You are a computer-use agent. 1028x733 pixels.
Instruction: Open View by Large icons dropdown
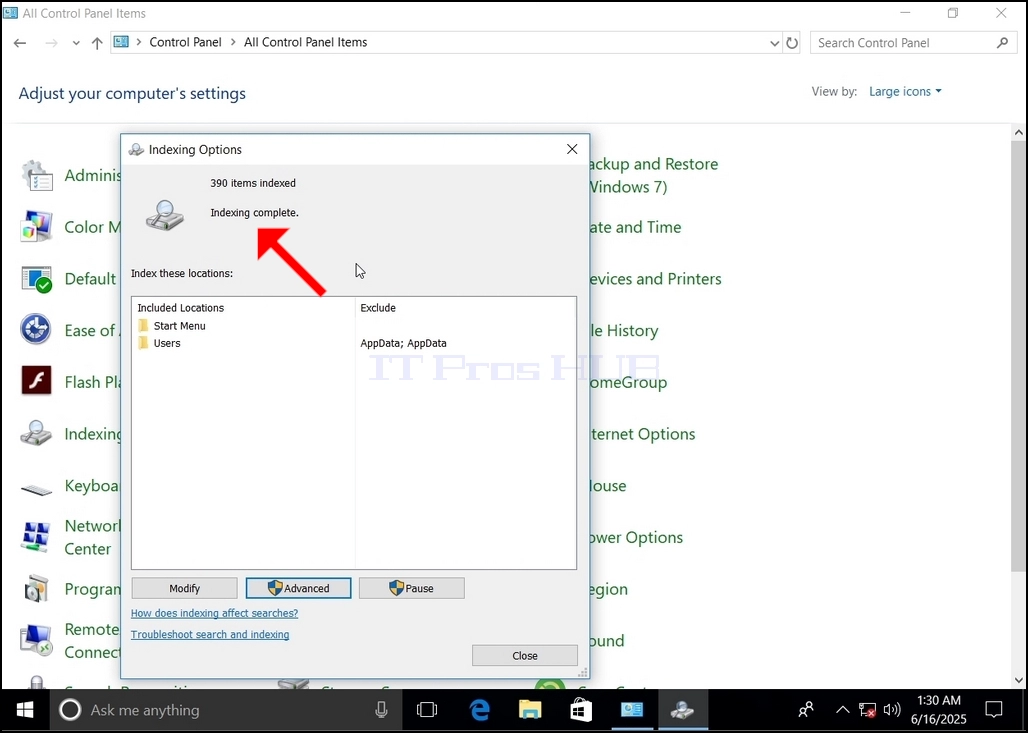905,91
